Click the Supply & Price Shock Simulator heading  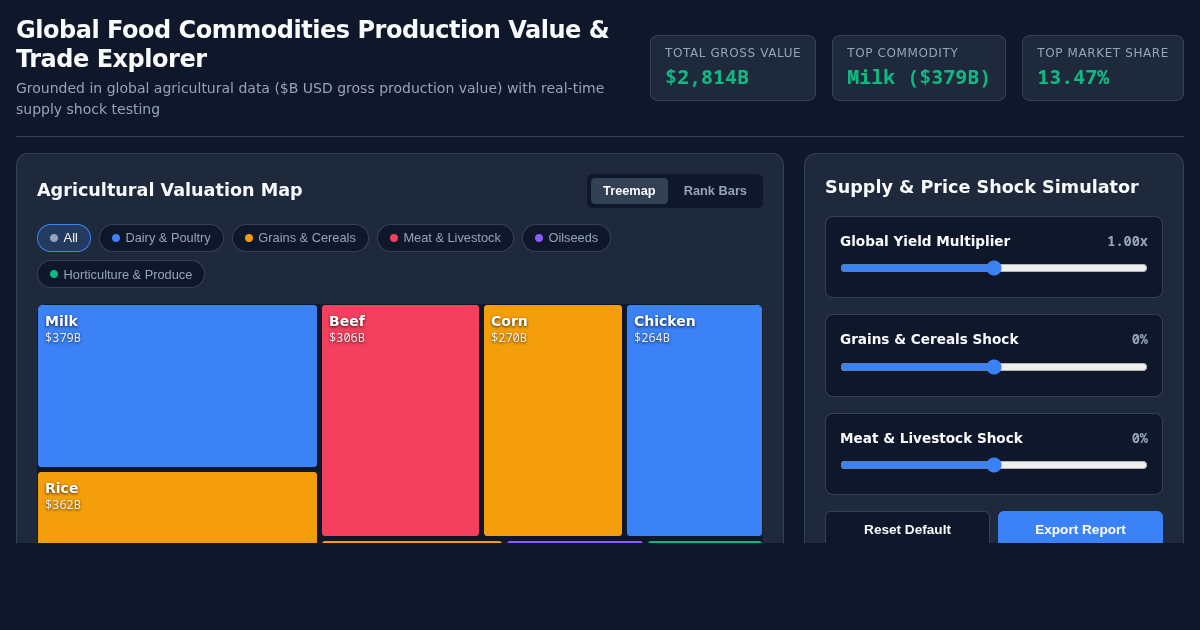tap(982, 187)
